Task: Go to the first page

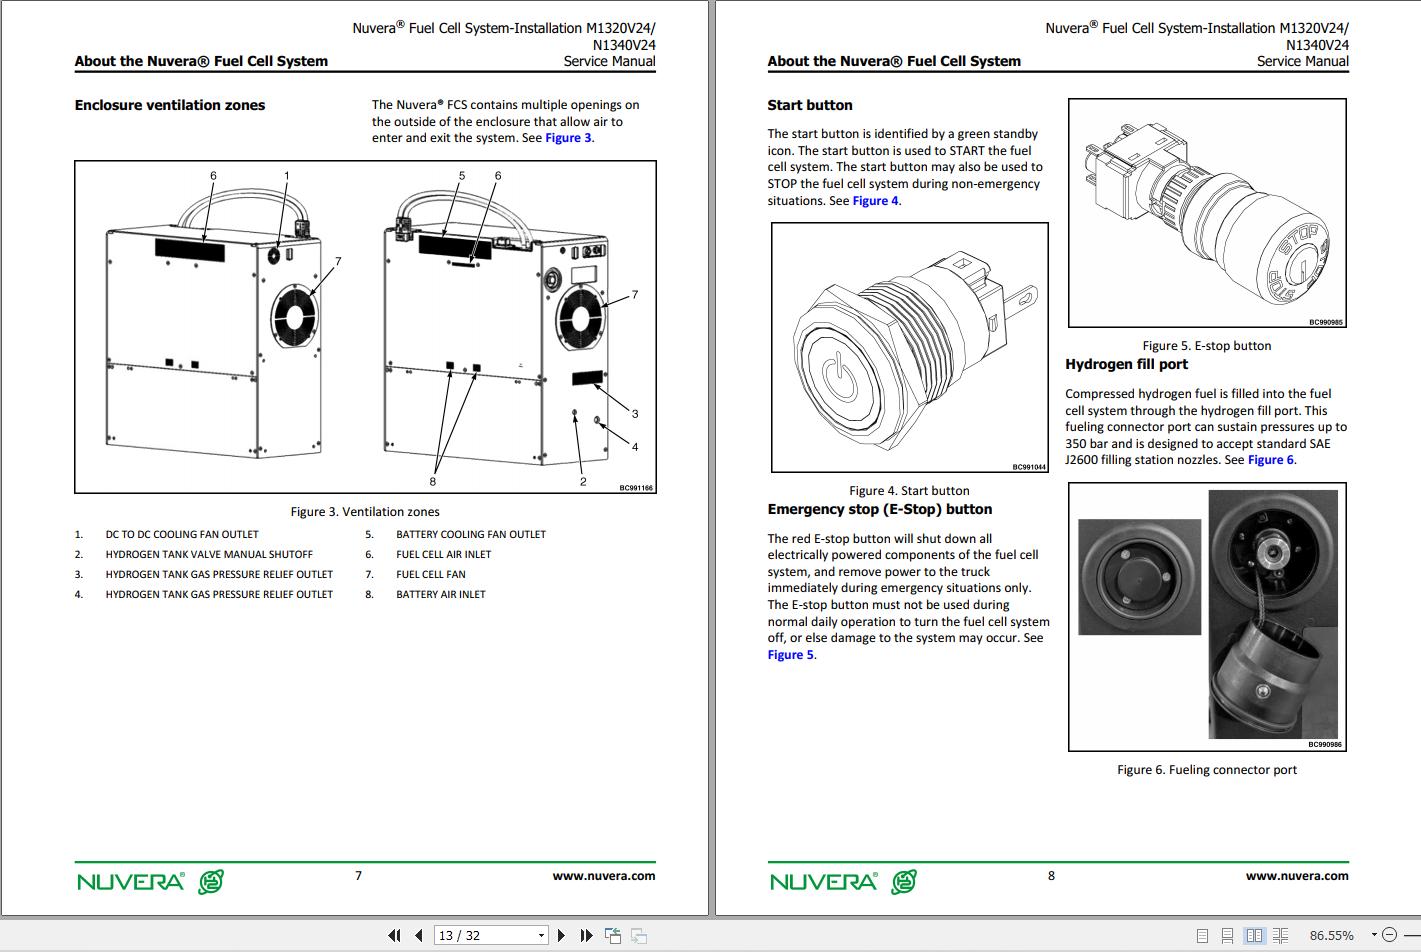Action: 394,936
